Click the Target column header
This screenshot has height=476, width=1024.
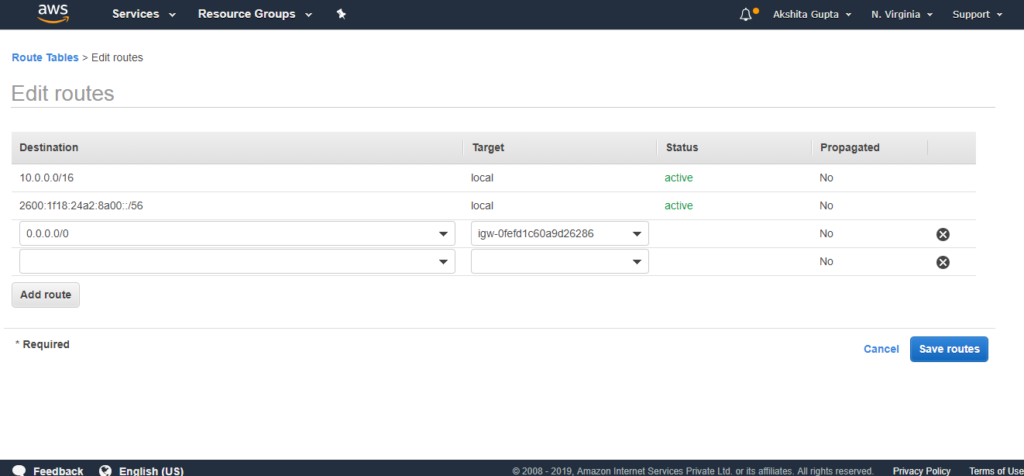click(x=487, y=148)
